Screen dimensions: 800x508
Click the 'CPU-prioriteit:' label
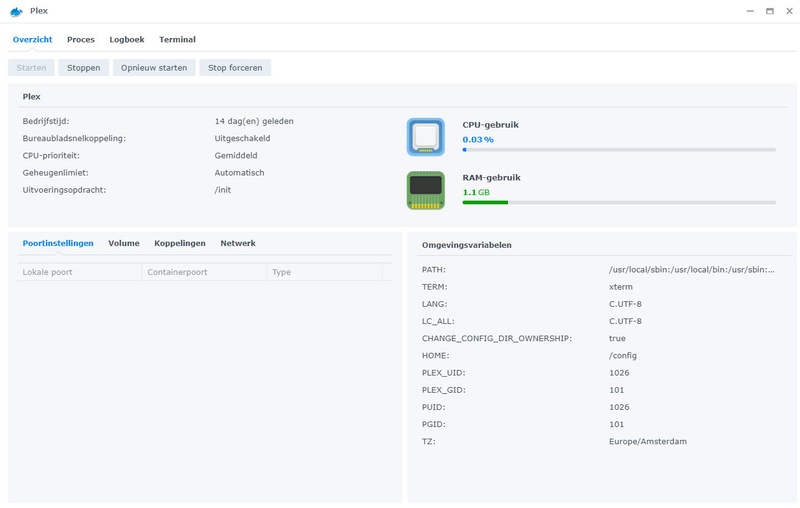51,156
